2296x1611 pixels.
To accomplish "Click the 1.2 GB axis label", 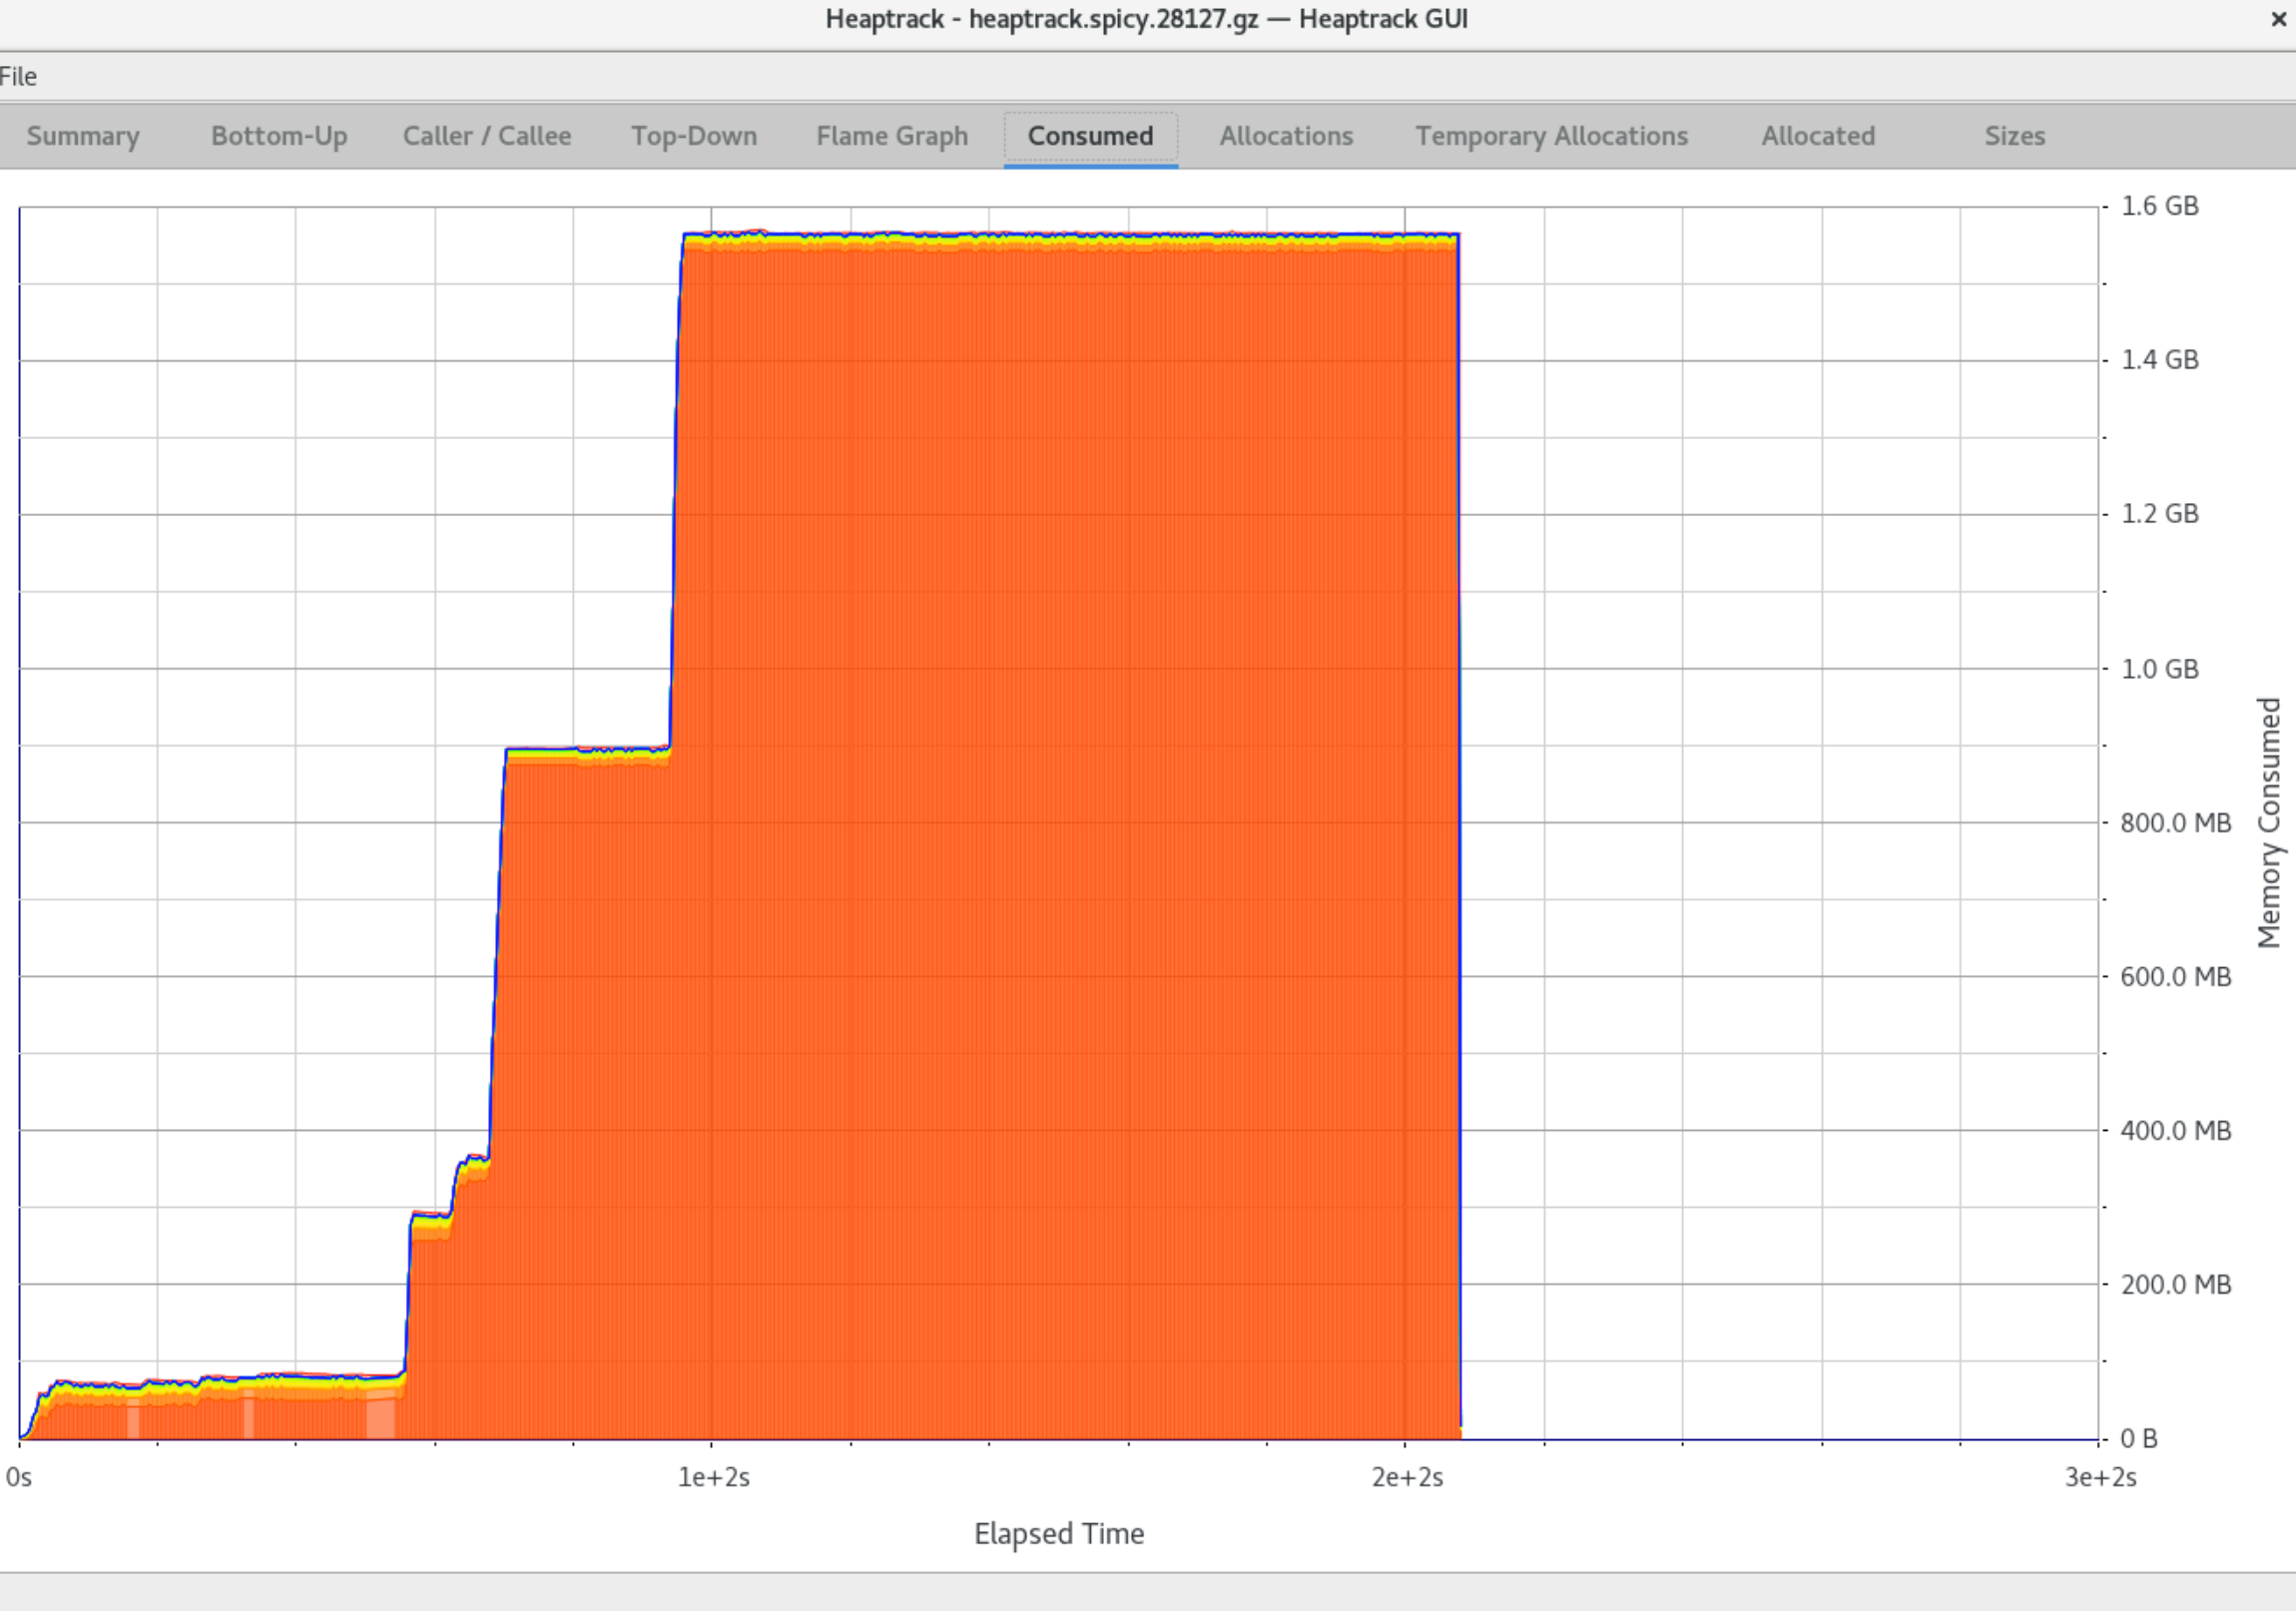I will pyautogui.click(x=2160, y=514).
